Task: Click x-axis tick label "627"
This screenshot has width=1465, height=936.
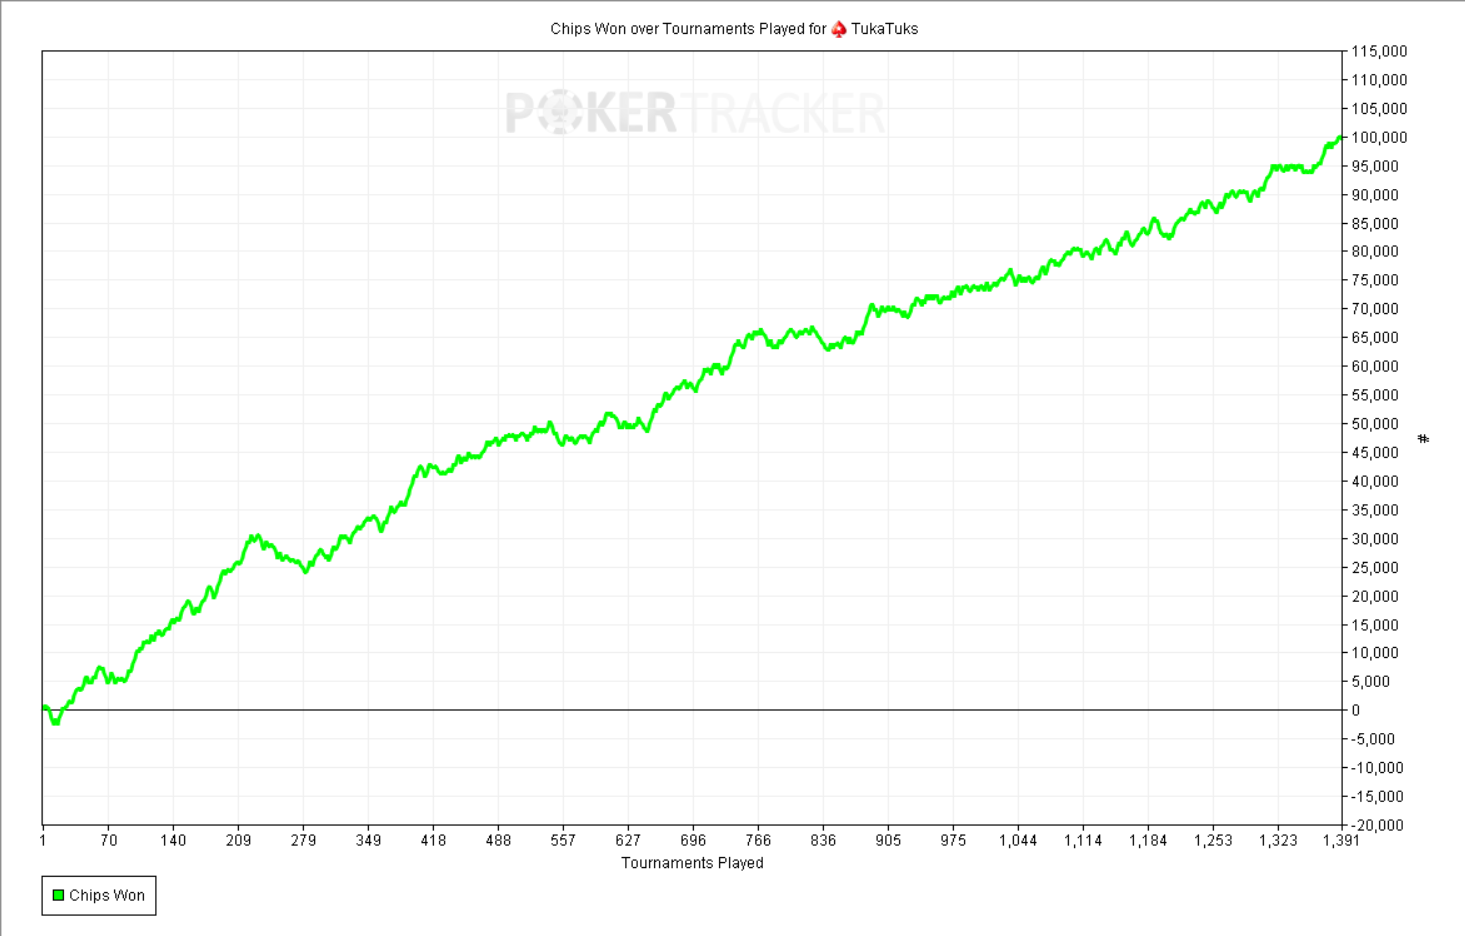Action: pos(628,840)
